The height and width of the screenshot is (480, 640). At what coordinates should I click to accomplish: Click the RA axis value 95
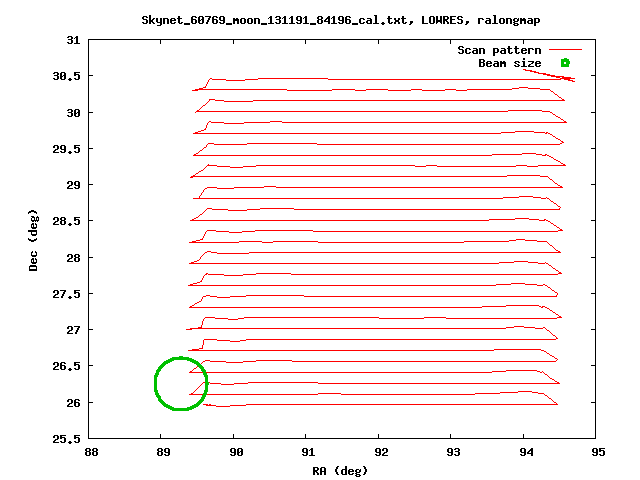click(598, 452)
